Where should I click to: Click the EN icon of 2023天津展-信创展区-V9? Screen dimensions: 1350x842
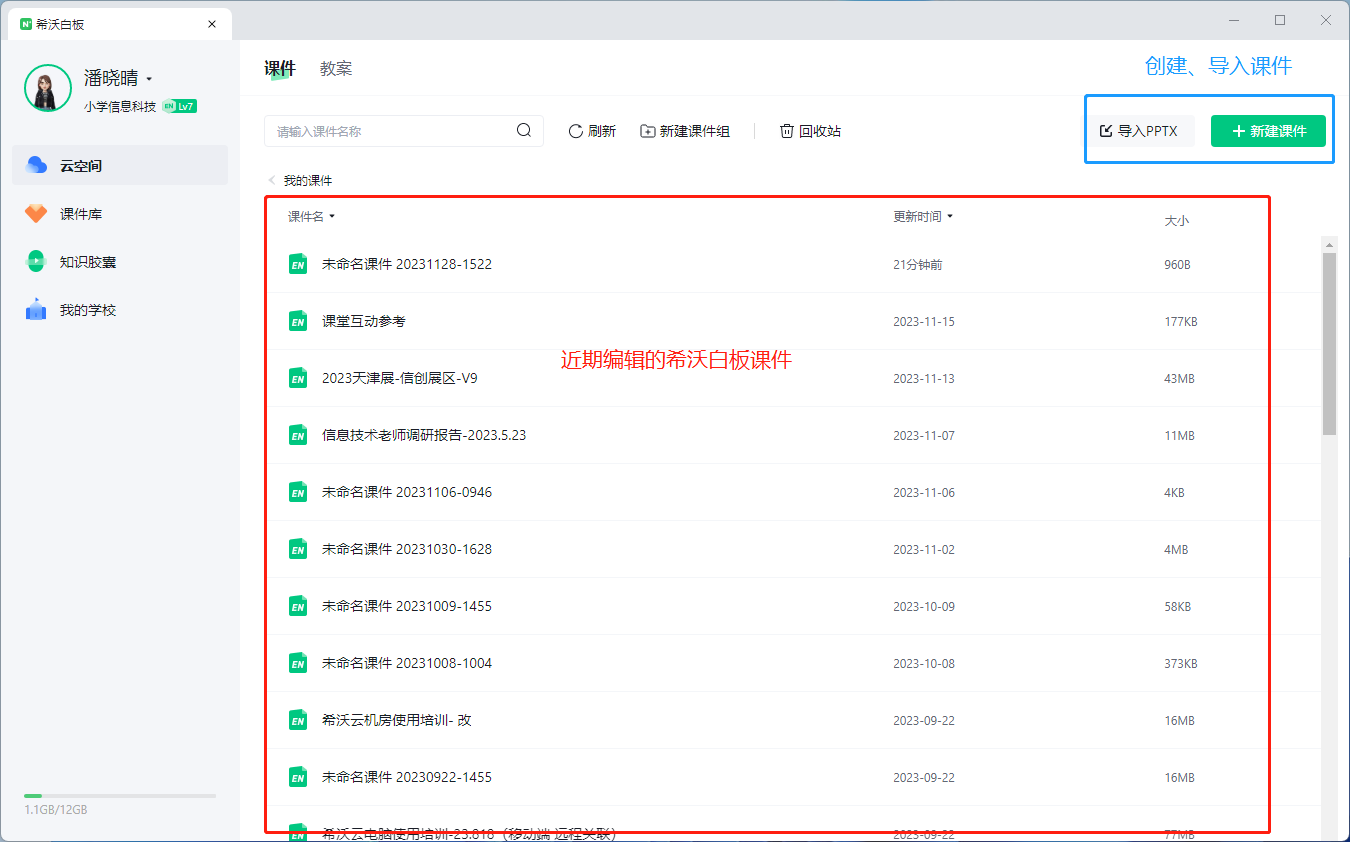(x=297, y=378)
